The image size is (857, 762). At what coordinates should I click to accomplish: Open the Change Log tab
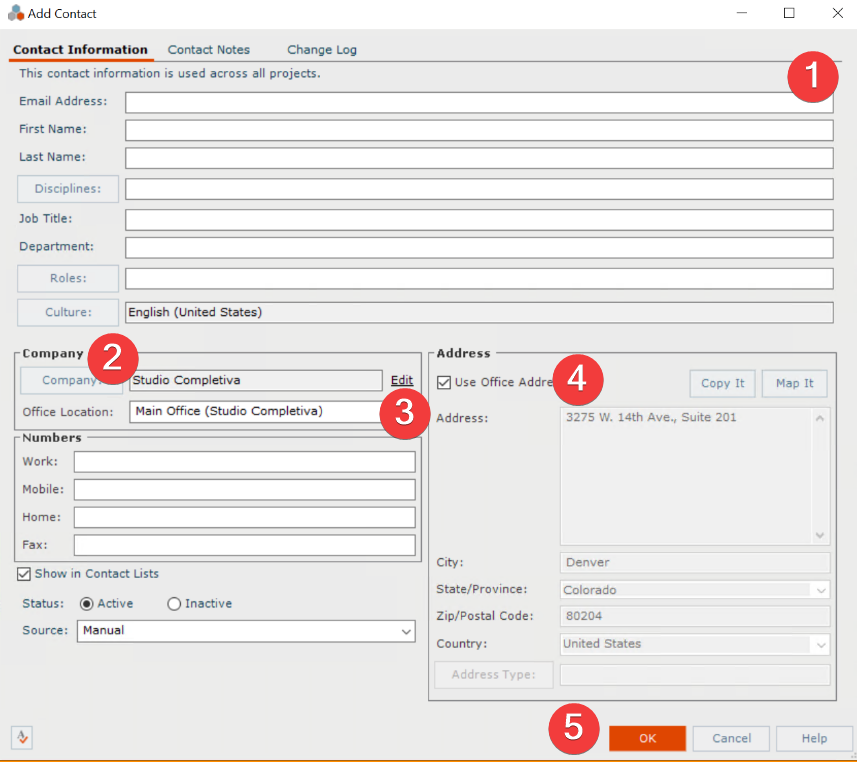(321, 49)
